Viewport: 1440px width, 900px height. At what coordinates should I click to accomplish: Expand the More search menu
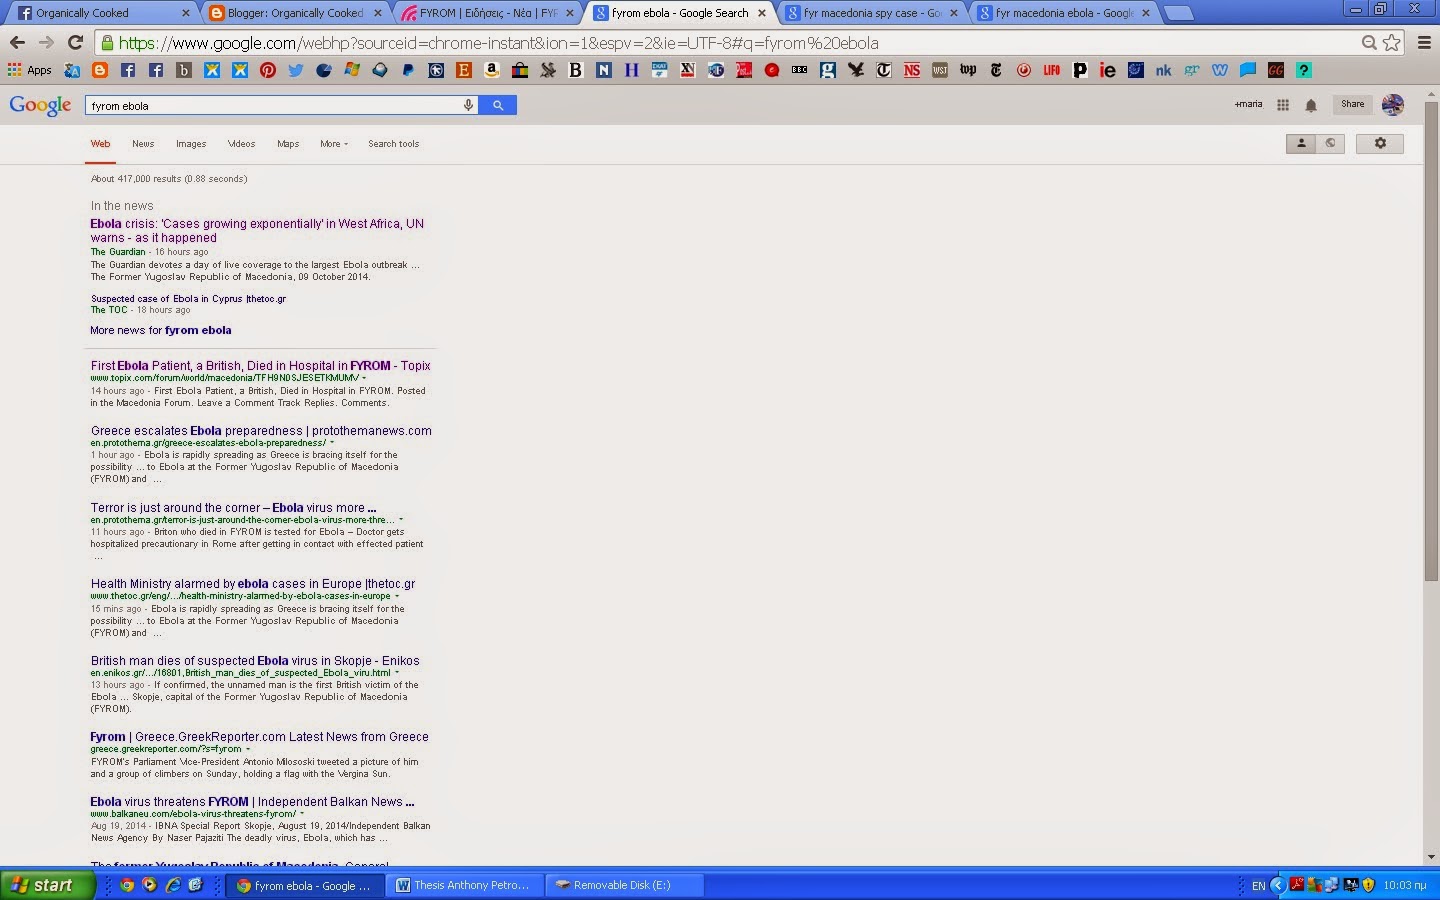tap(334, 144)
